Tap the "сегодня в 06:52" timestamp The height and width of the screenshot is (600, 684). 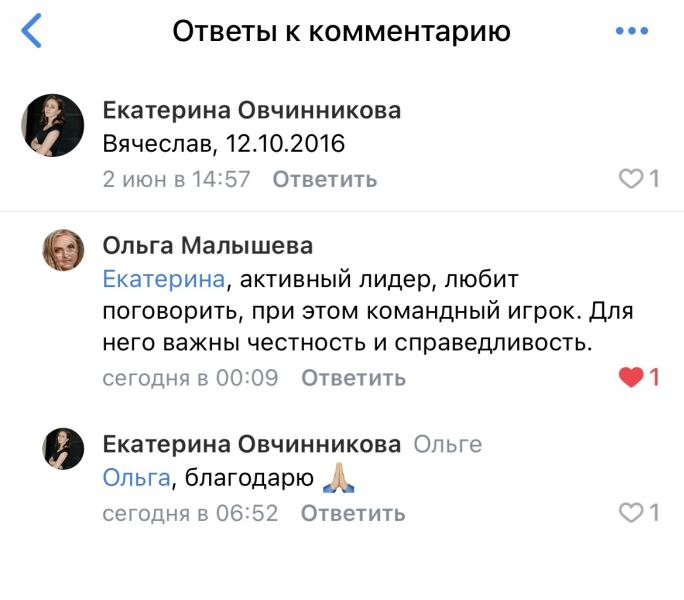tap(190, 514)
